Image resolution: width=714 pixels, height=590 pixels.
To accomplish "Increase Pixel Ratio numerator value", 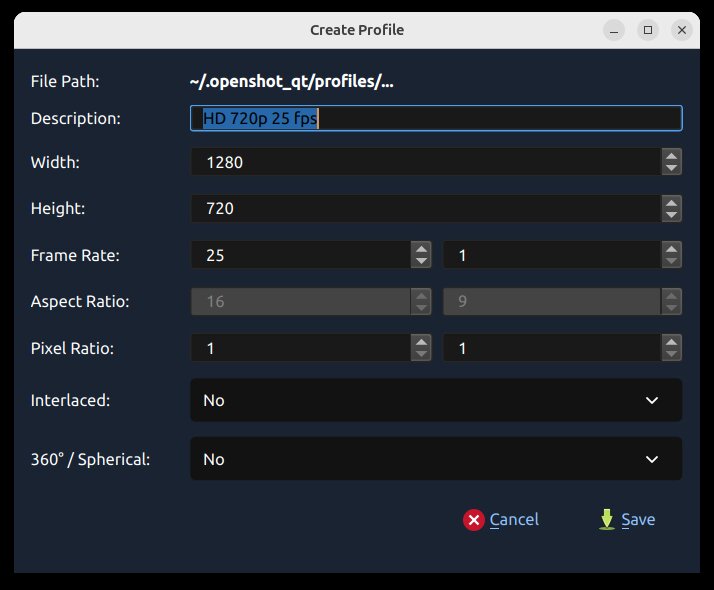I will [x=421, y=342].
